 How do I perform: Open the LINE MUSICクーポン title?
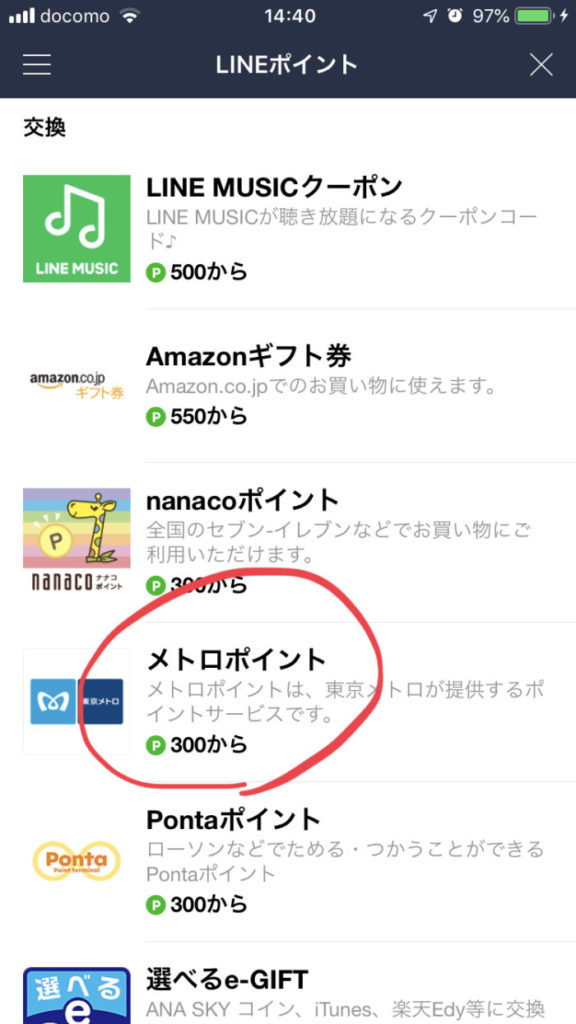(x=274, y=189)
